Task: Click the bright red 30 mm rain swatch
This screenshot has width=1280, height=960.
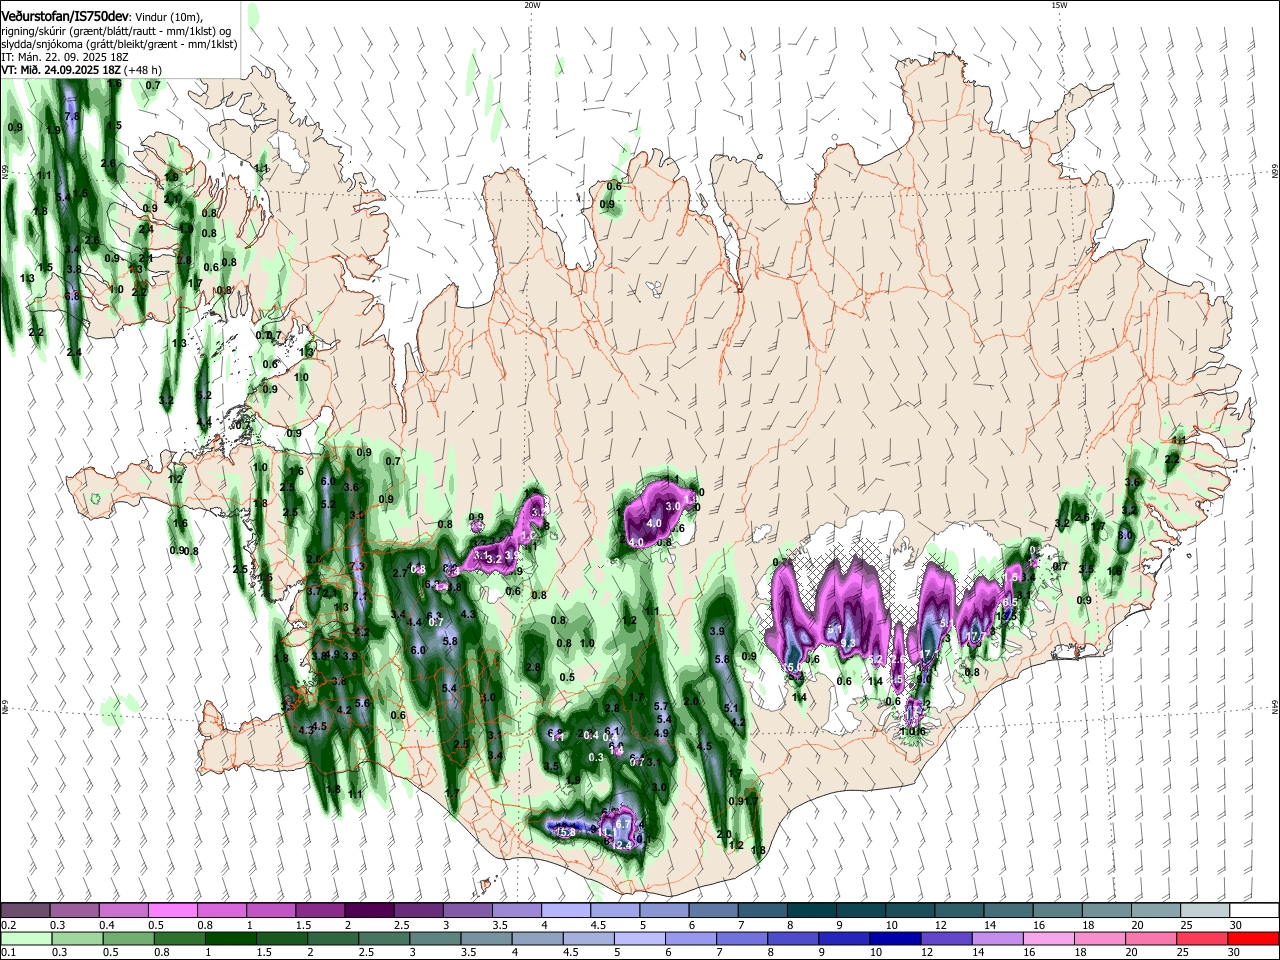Action: pos(1253,938)
